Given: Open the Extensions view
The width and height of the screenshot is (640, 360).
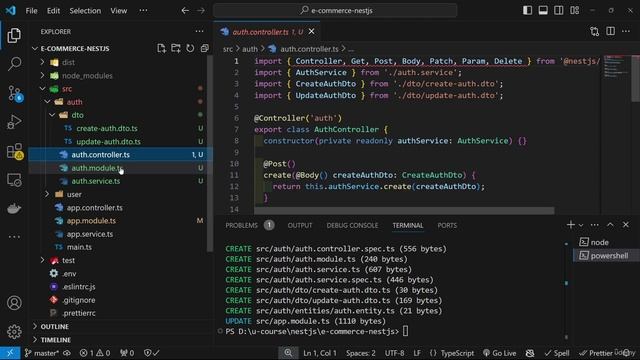Looking at the screenshot, I should (15, 151).
